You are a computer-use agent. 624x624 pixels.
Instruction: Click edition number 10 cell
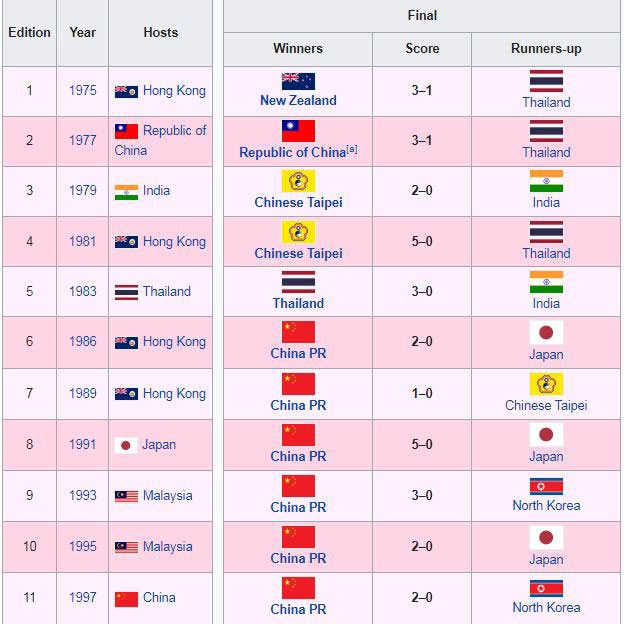[29, 546]
